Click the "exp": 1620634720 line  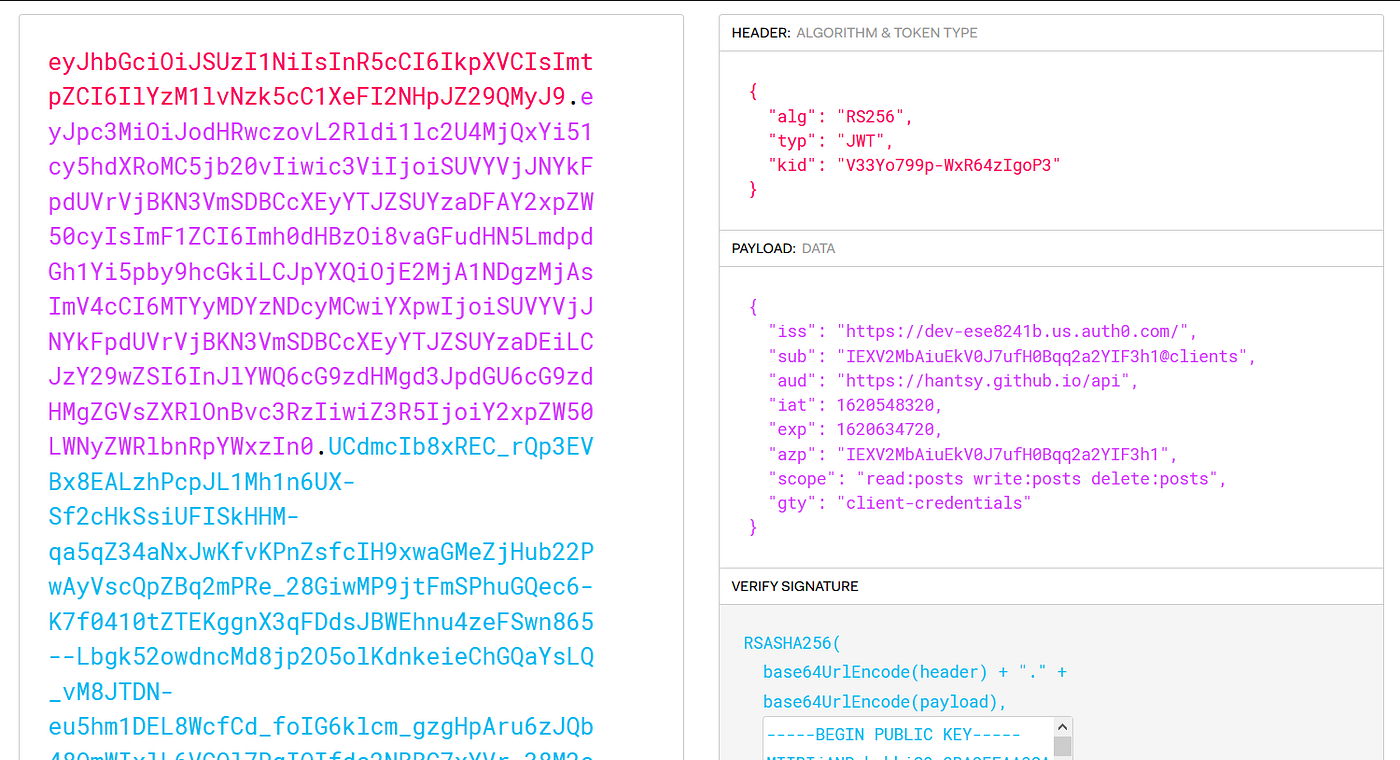pos(855,429)
